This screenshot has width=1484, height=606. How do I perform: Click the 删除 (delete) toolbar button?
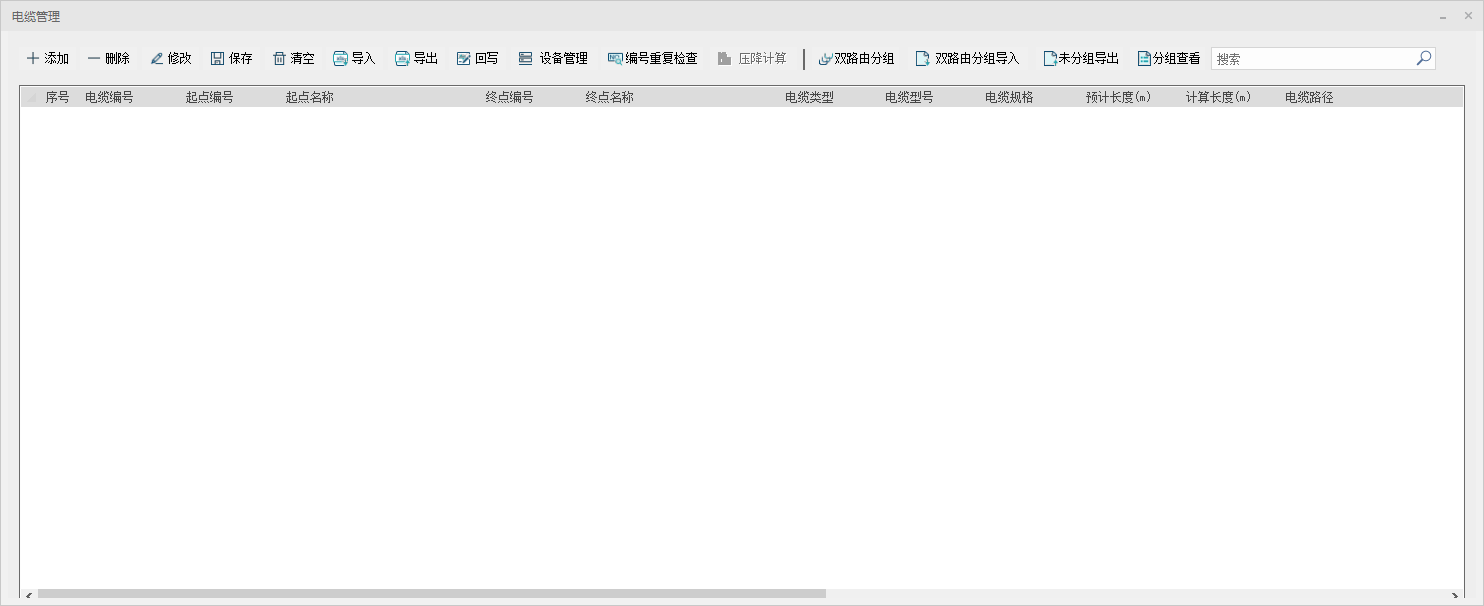pyautogui.click(x=109, y=59)
